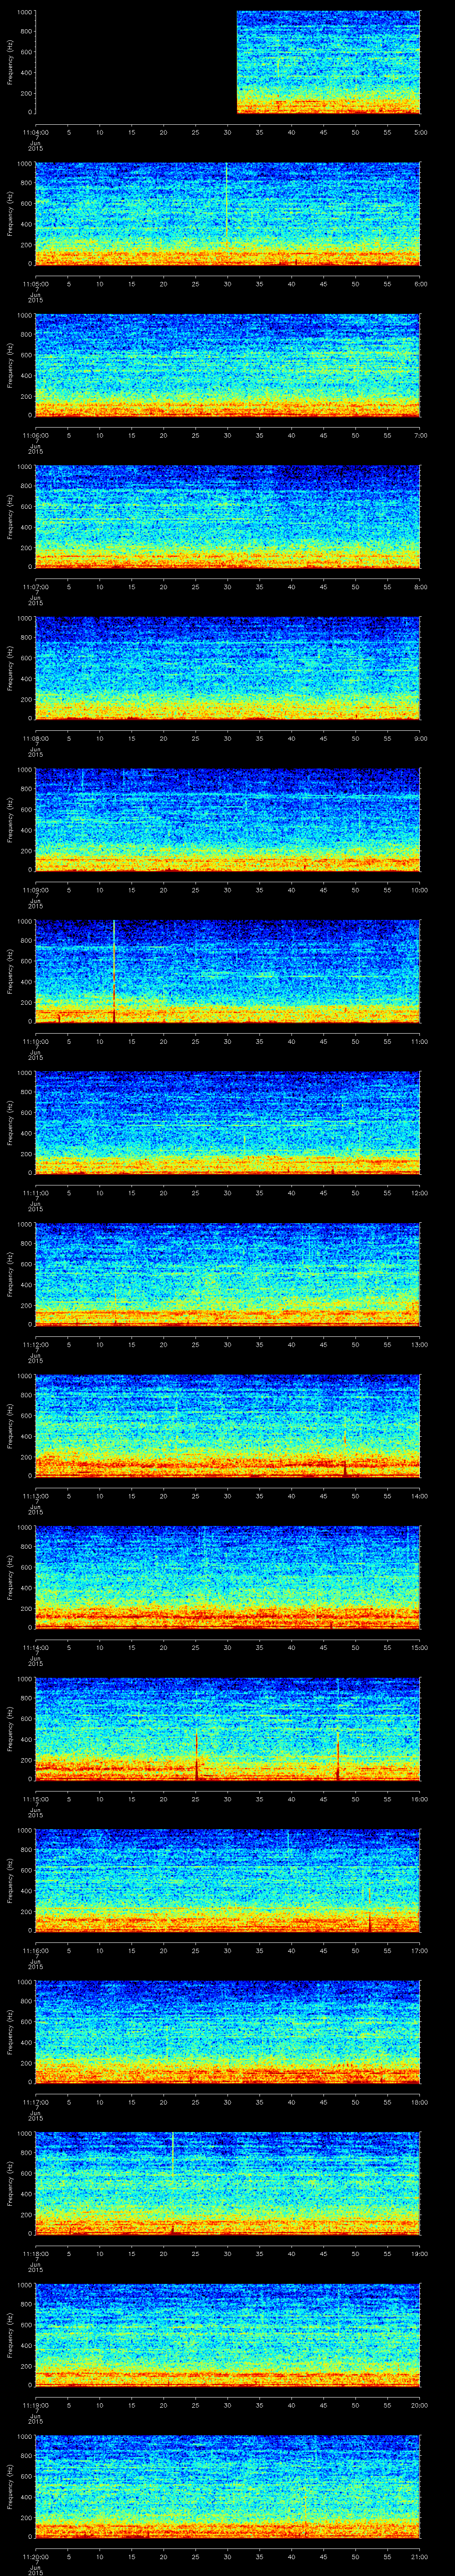
Task: Click the 11:05:00 start time label
Action: 36,284
